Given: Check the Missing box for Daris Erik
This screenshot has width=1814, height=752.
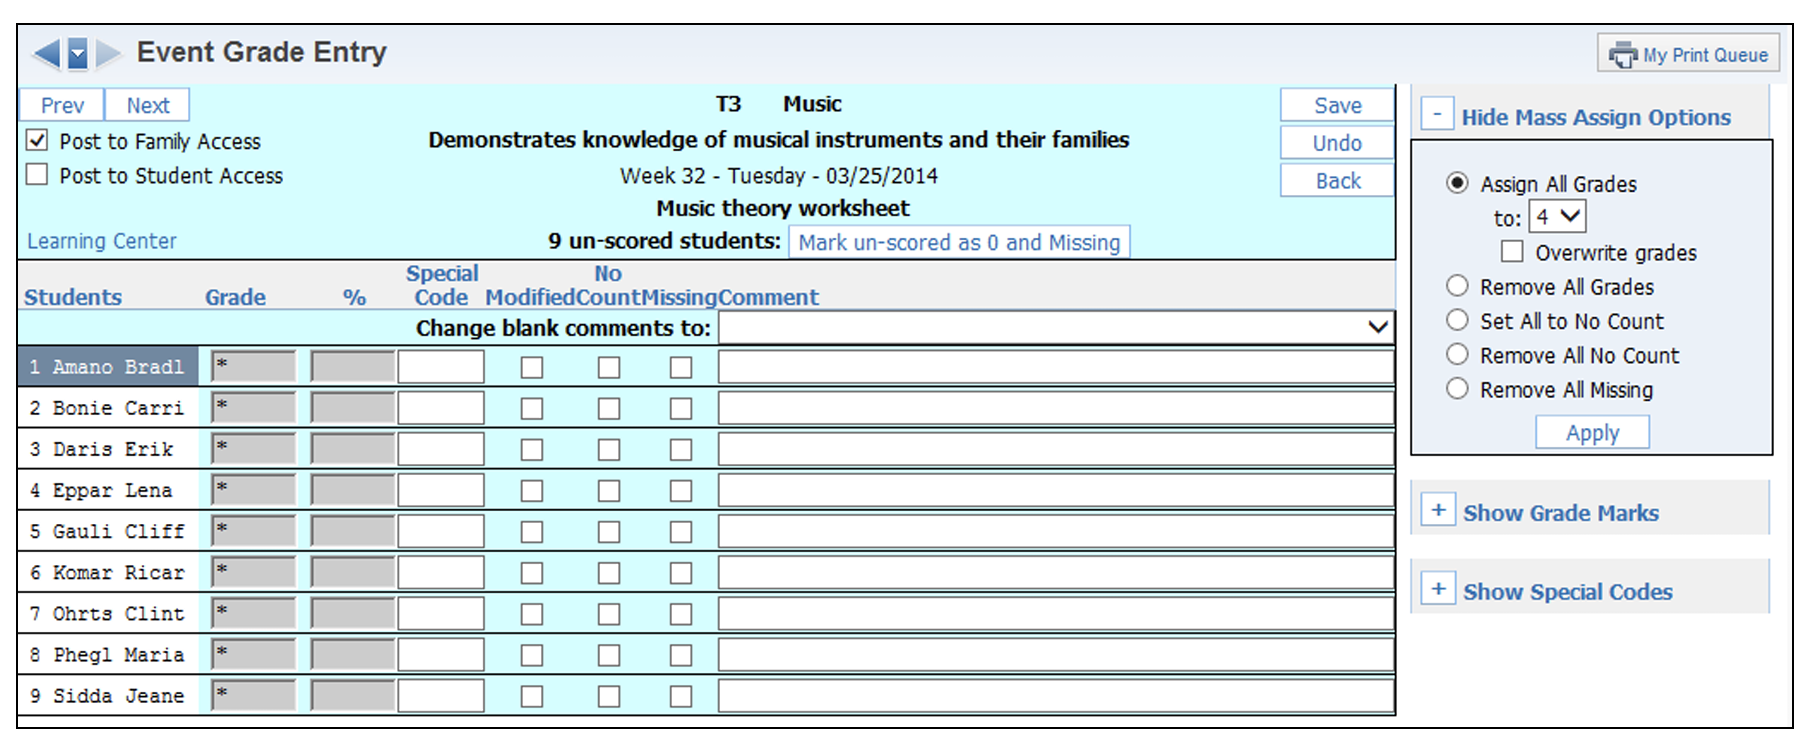Looking at the screenshot, I should (681, 450).
